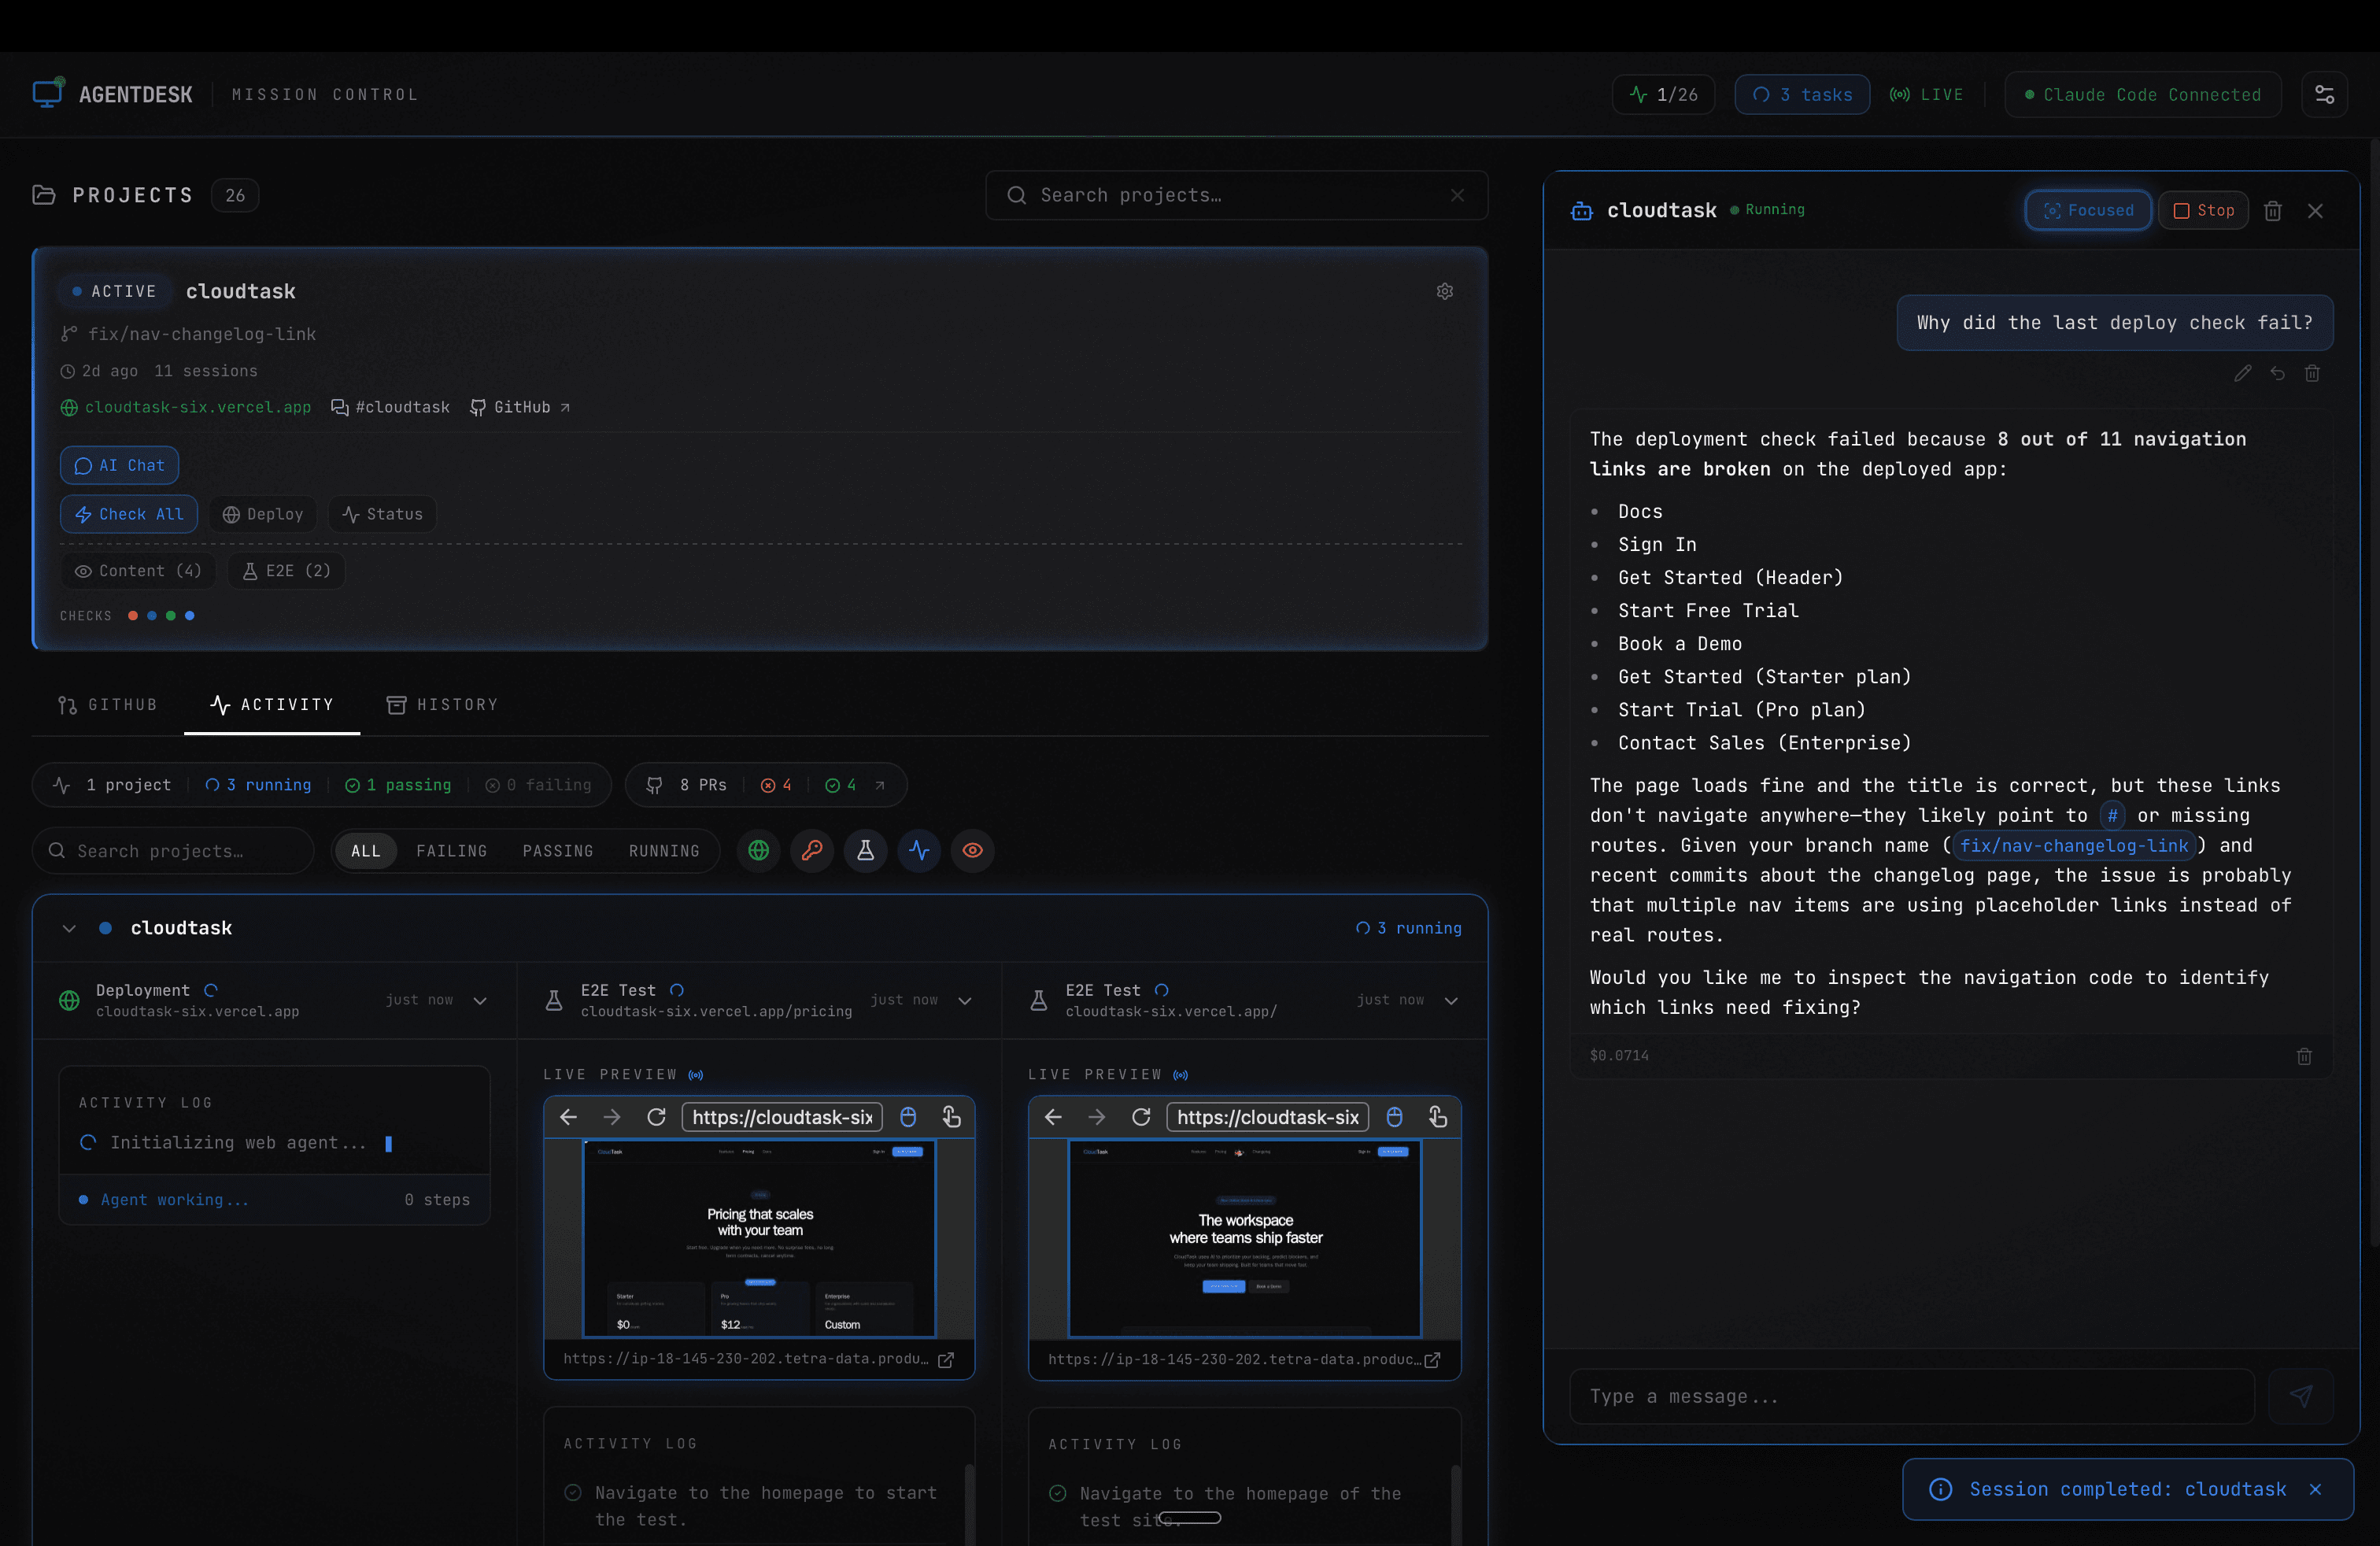The image size is (2380, 1546).
Task: Delete the assistant response next to $0.0714
Action: [2304, 1056]
